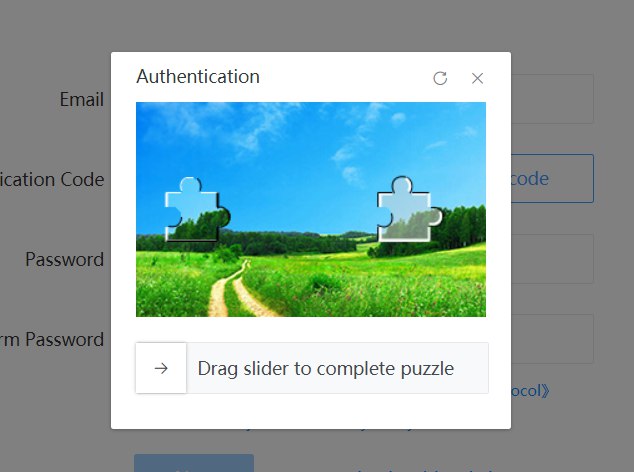This screenshot has height=472, width=634.
Task: Click the arrow slider handle
Action: click(161, 368)
